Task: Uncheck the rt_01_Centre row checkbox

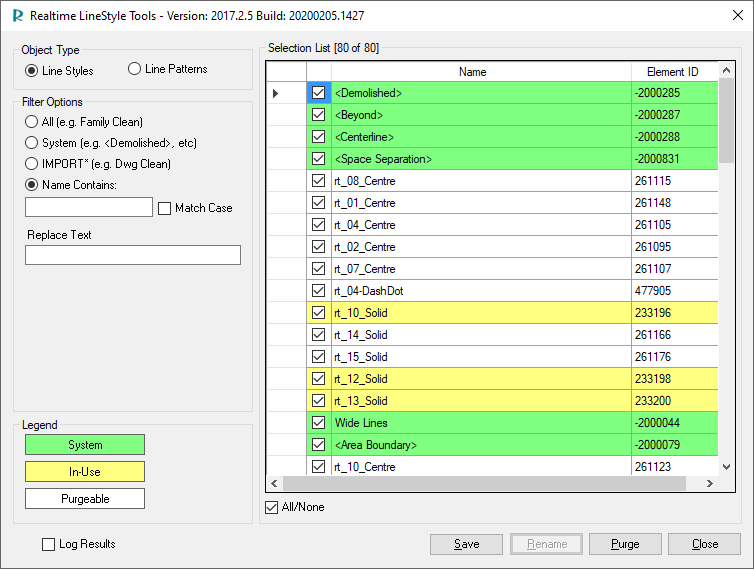Action: [318, 202]
